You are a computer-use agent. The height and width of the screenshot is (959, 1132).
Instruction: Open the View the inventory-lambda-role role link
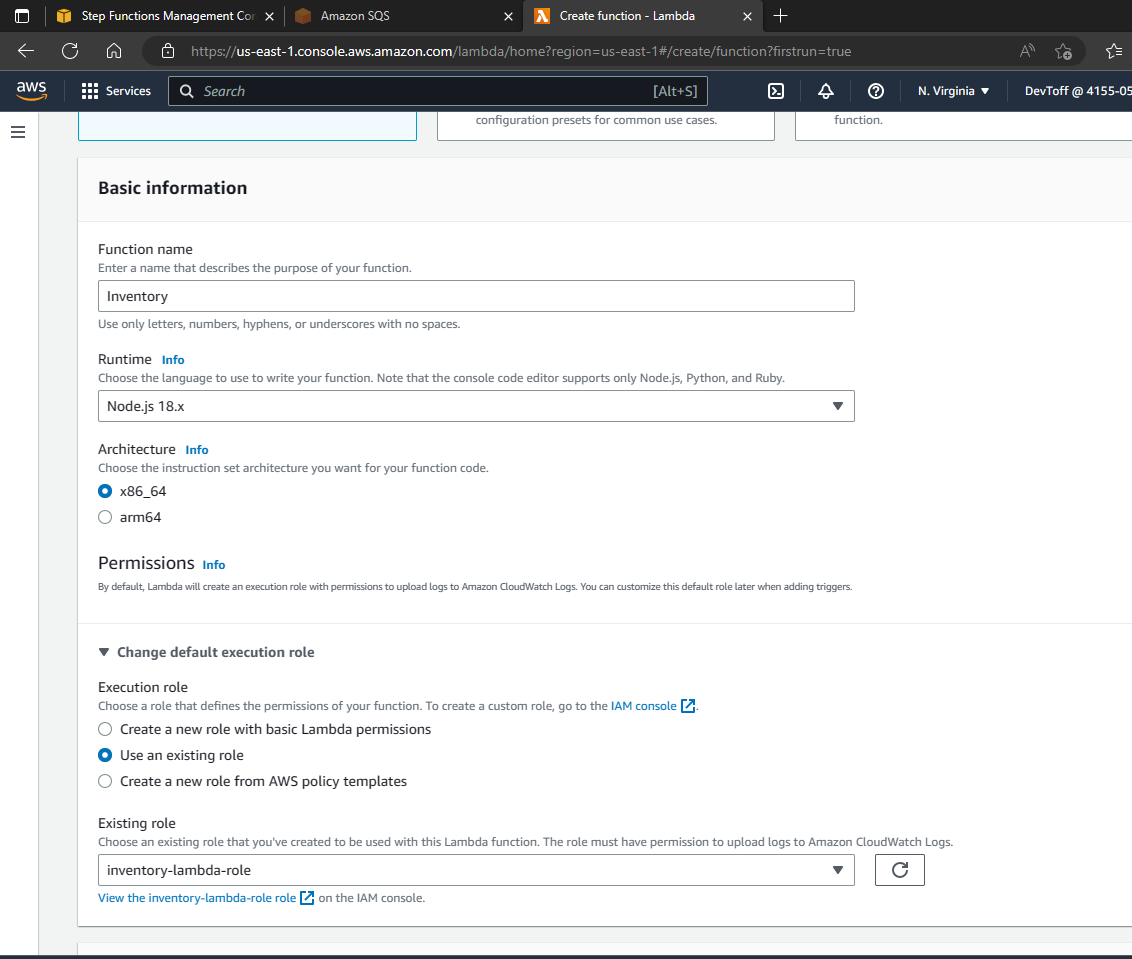(x=196, y=898)
